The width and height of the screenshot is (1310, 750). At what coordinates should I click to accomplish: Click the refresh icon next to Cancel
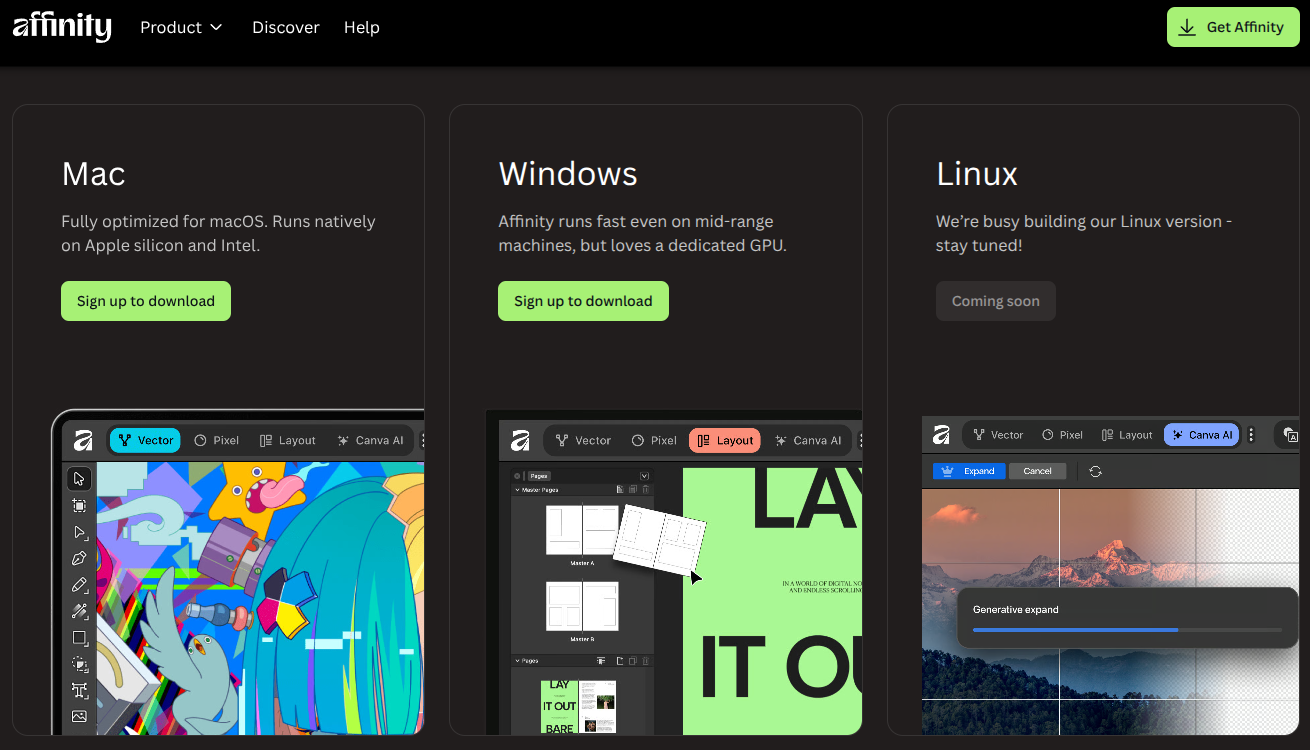tap(1095, 471)
